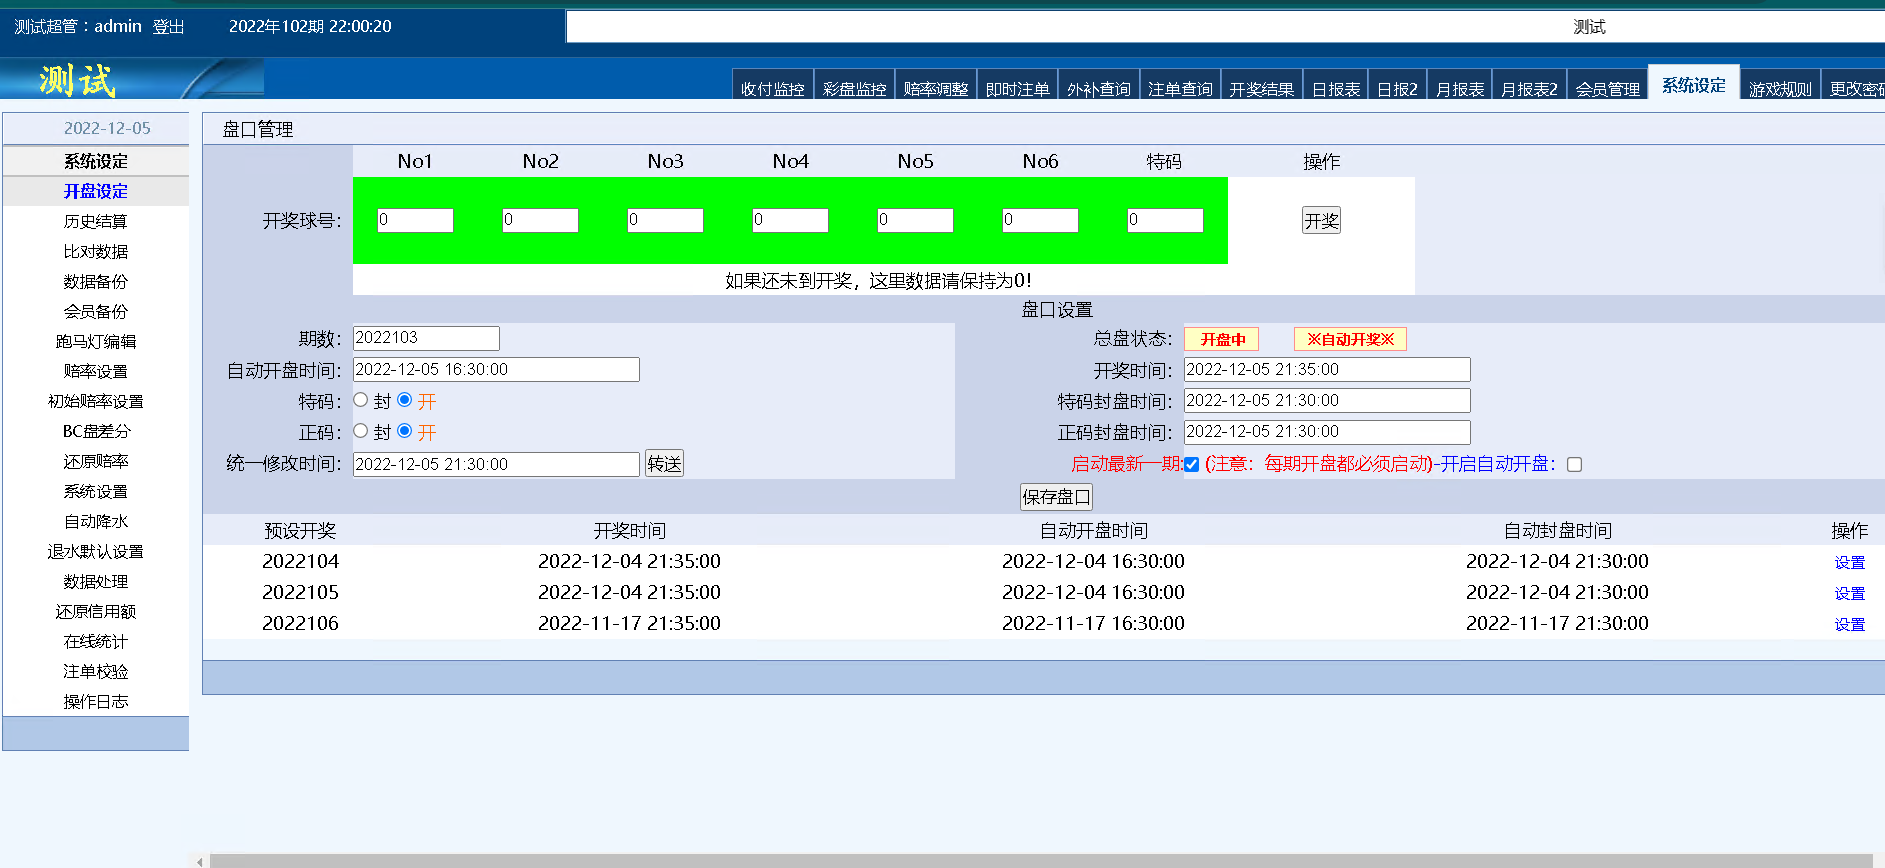Screen dimensions: 1885x868
Task: Open 历史结算 in the sidebar
Action: [x=96, y=221]
